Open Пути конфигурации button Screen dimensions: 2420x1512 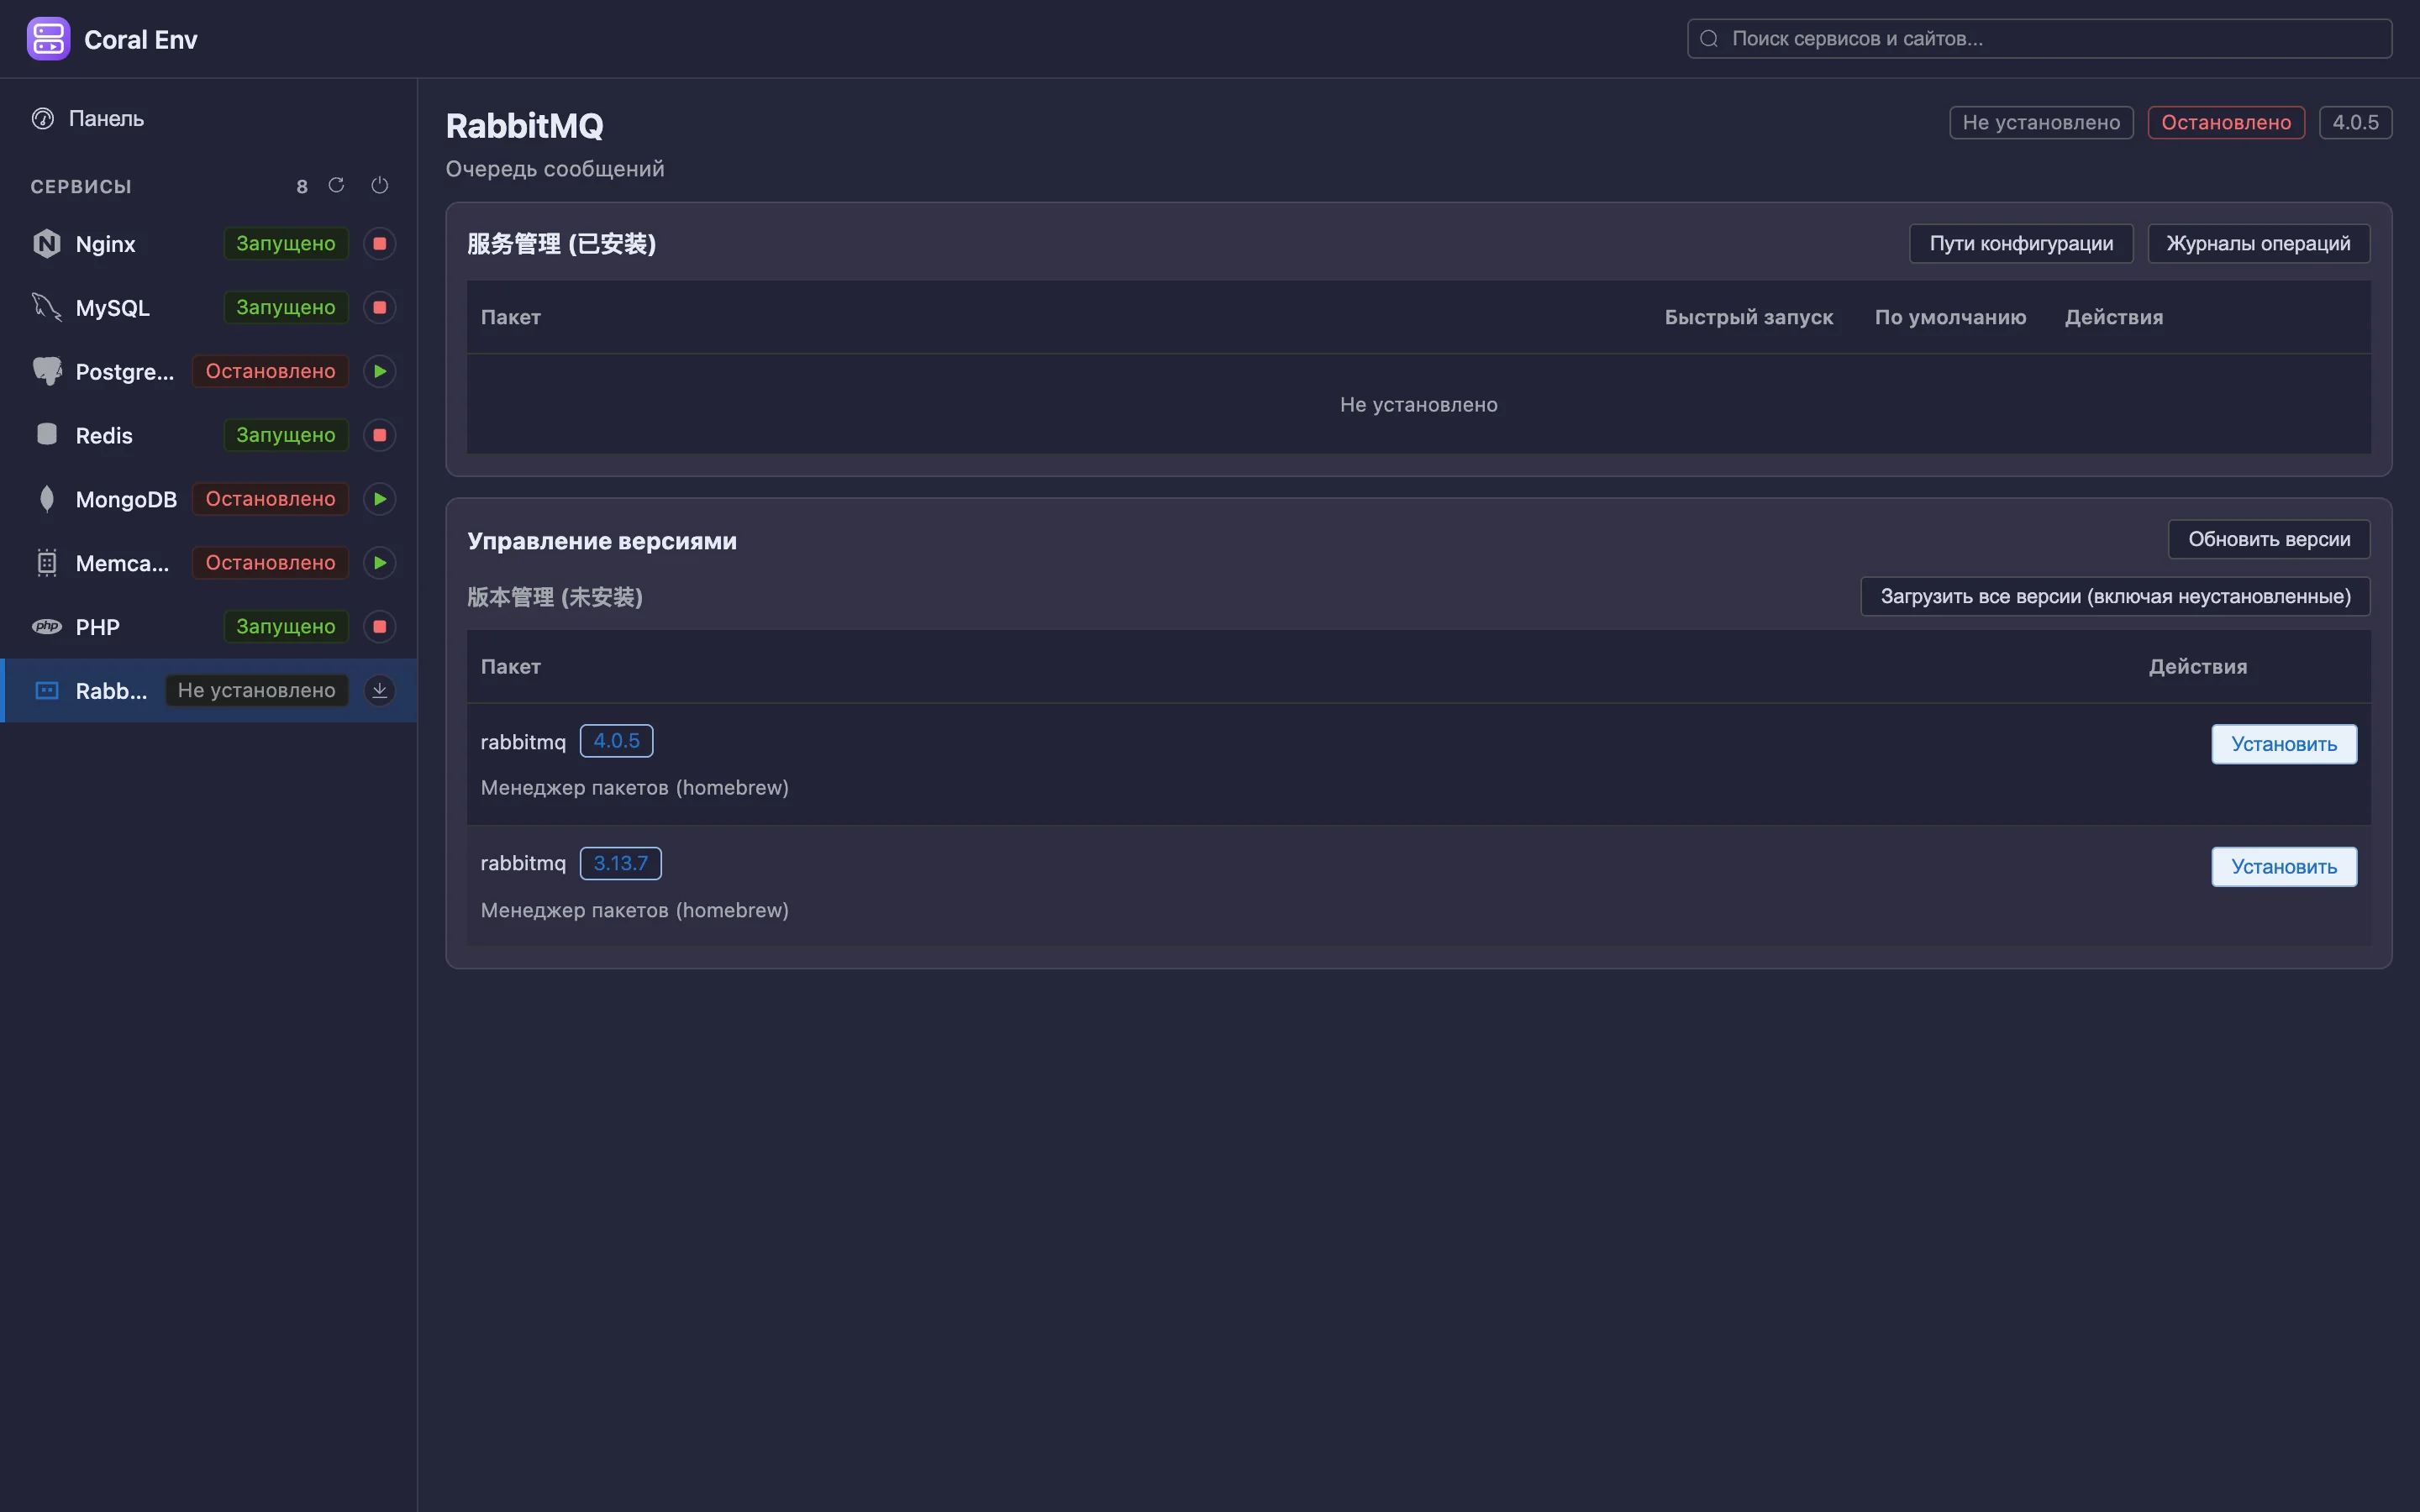[x=2021, y=243]
